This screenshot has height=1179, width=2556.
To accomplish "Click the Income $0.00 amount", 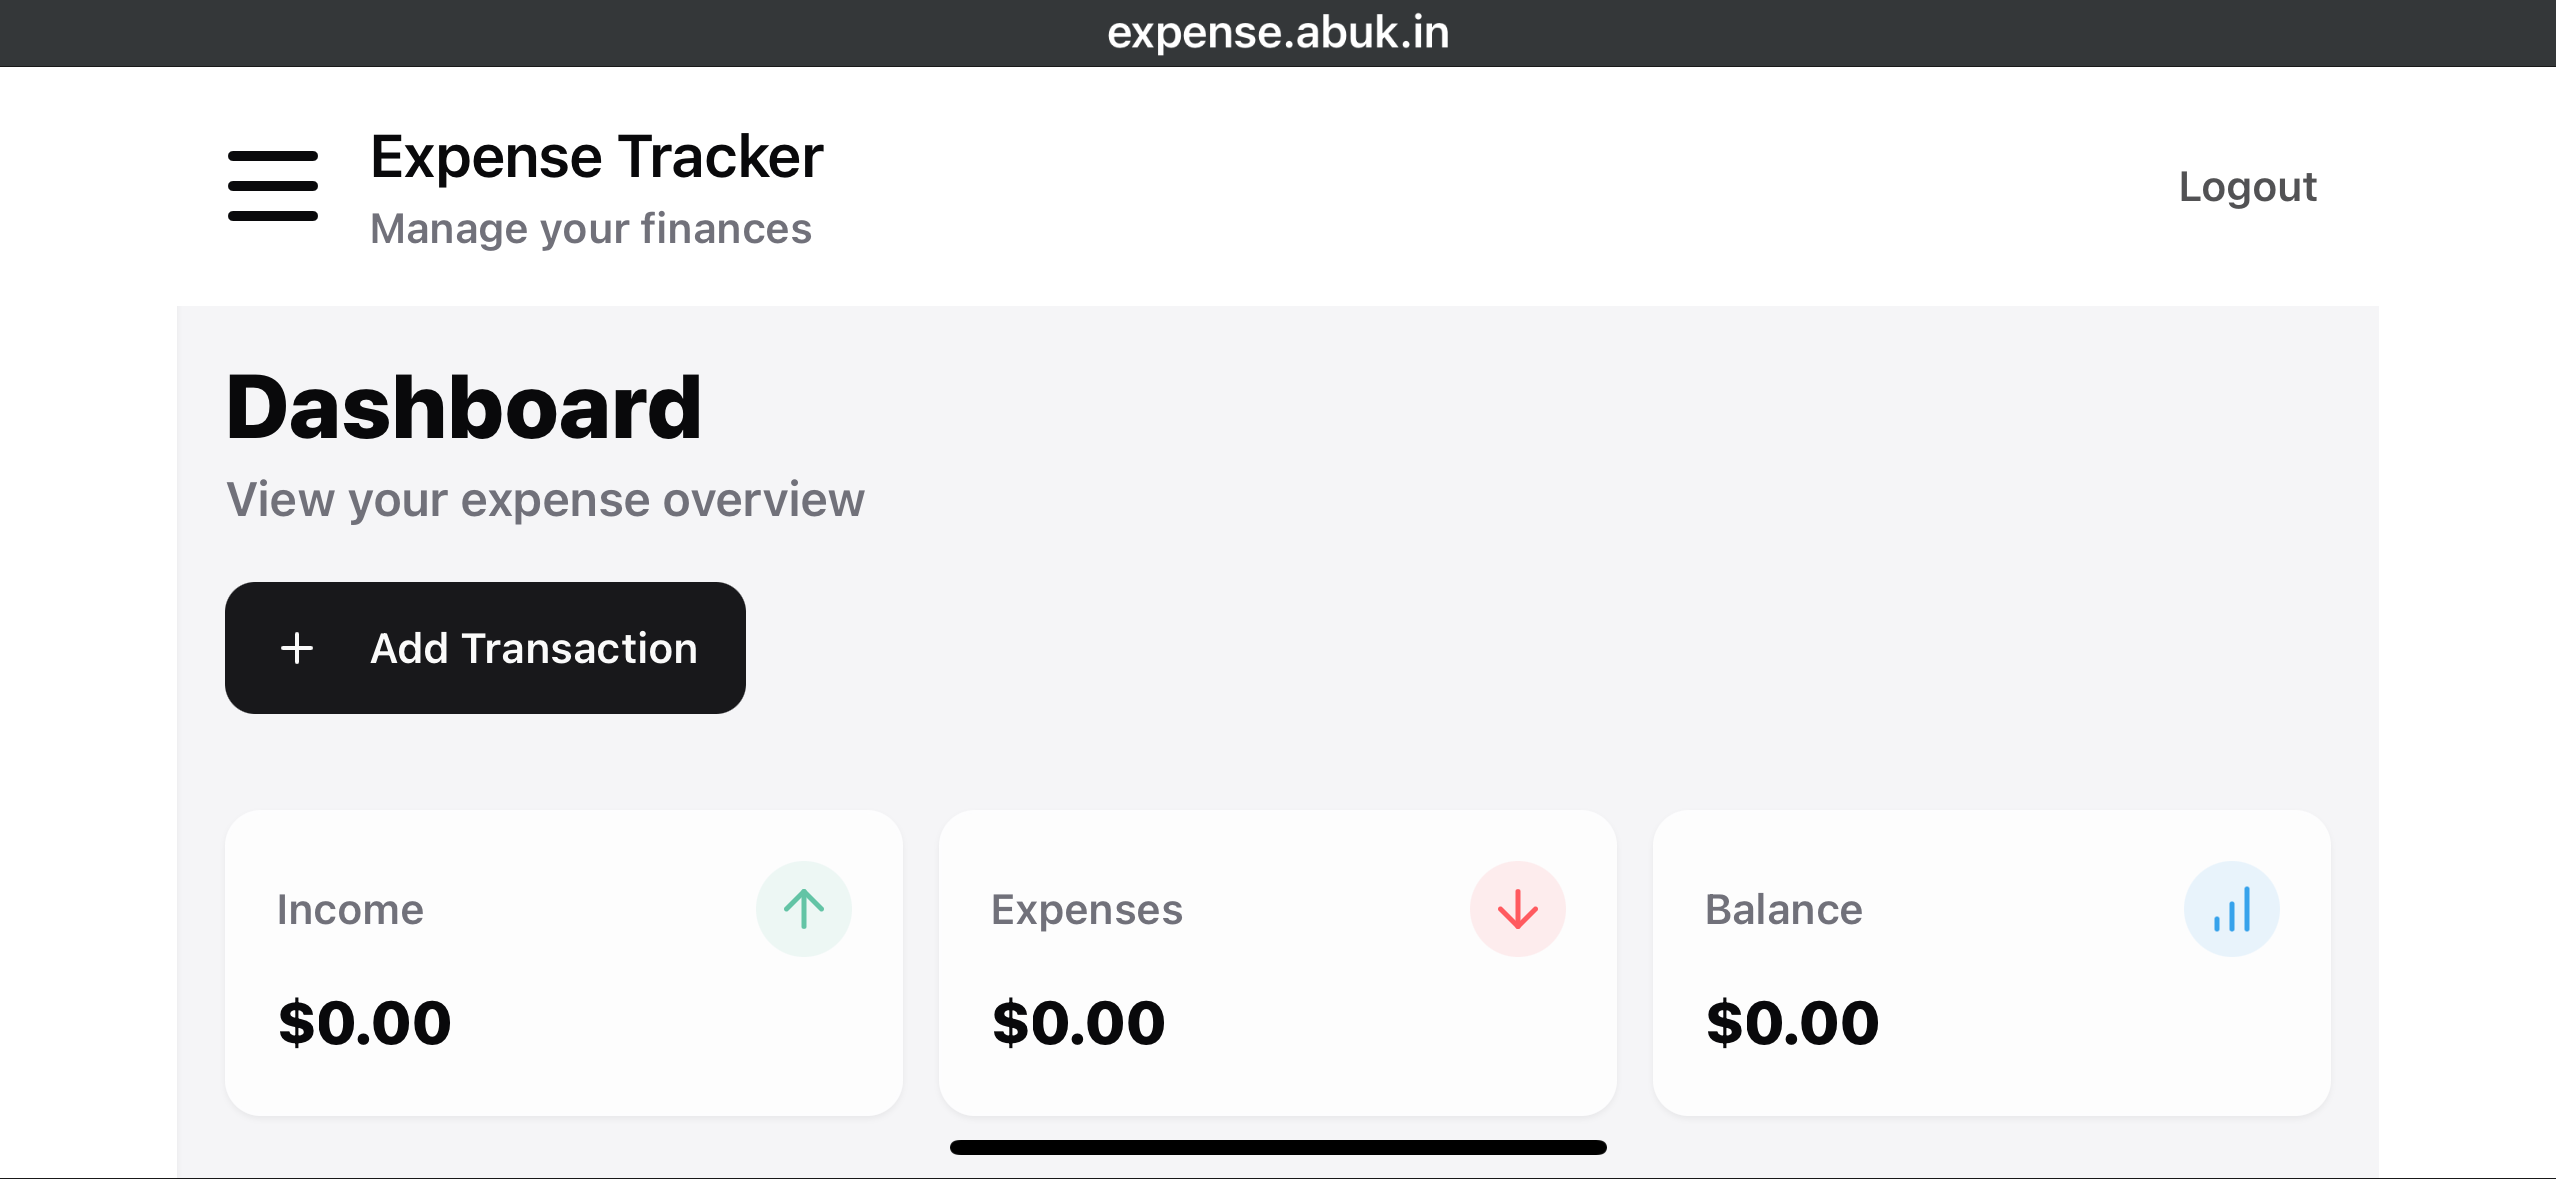I will (364, 1021).
